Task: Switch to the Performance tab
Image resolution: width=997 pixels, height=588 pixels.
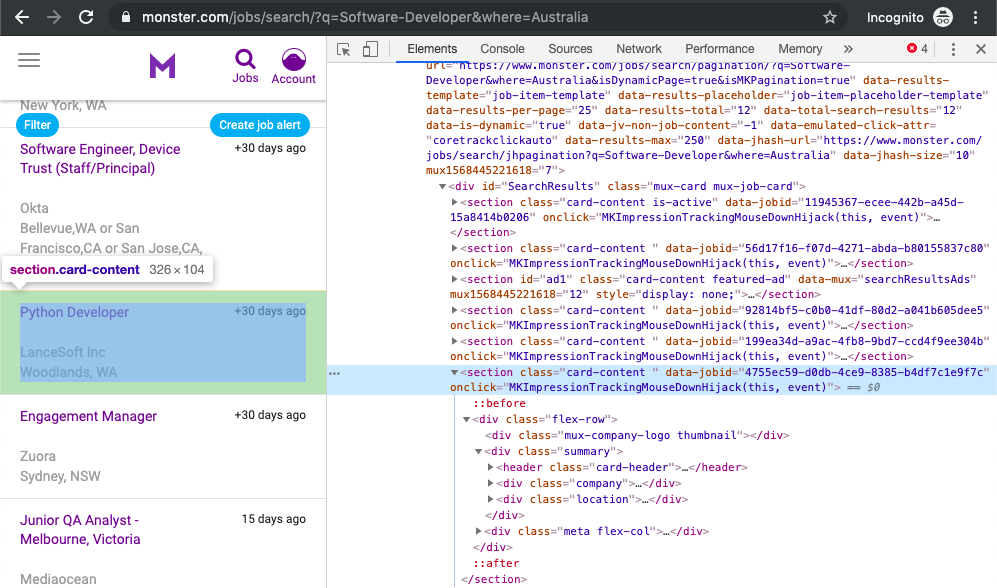Action: point(719,49)
